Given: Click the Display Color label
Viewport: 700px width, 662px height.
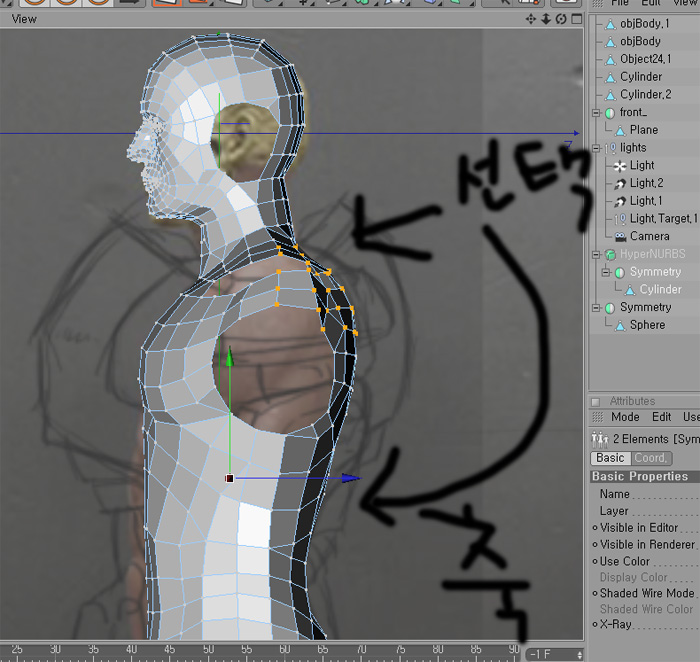Looking at the screenshot, I should coord(633,577).
